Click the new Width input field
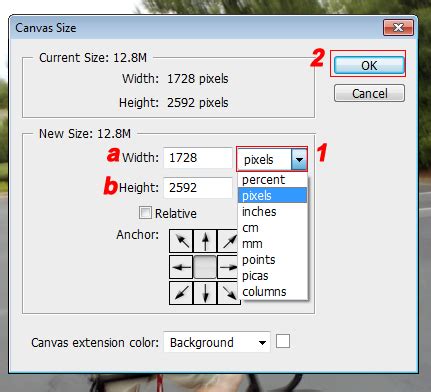Viewport: 431px width, 392px height. pyautogui.click(x=198, y=158)
